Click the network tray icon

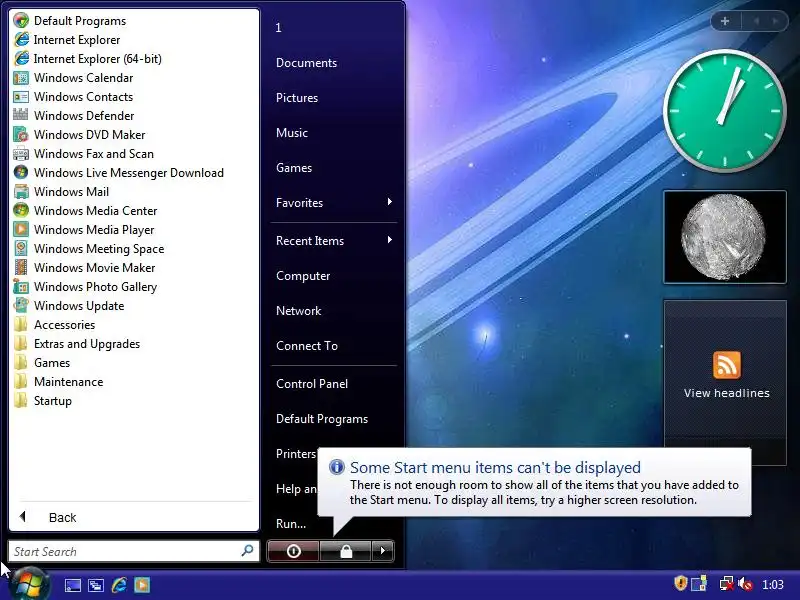pyautogui.click(x=726, y=584)
